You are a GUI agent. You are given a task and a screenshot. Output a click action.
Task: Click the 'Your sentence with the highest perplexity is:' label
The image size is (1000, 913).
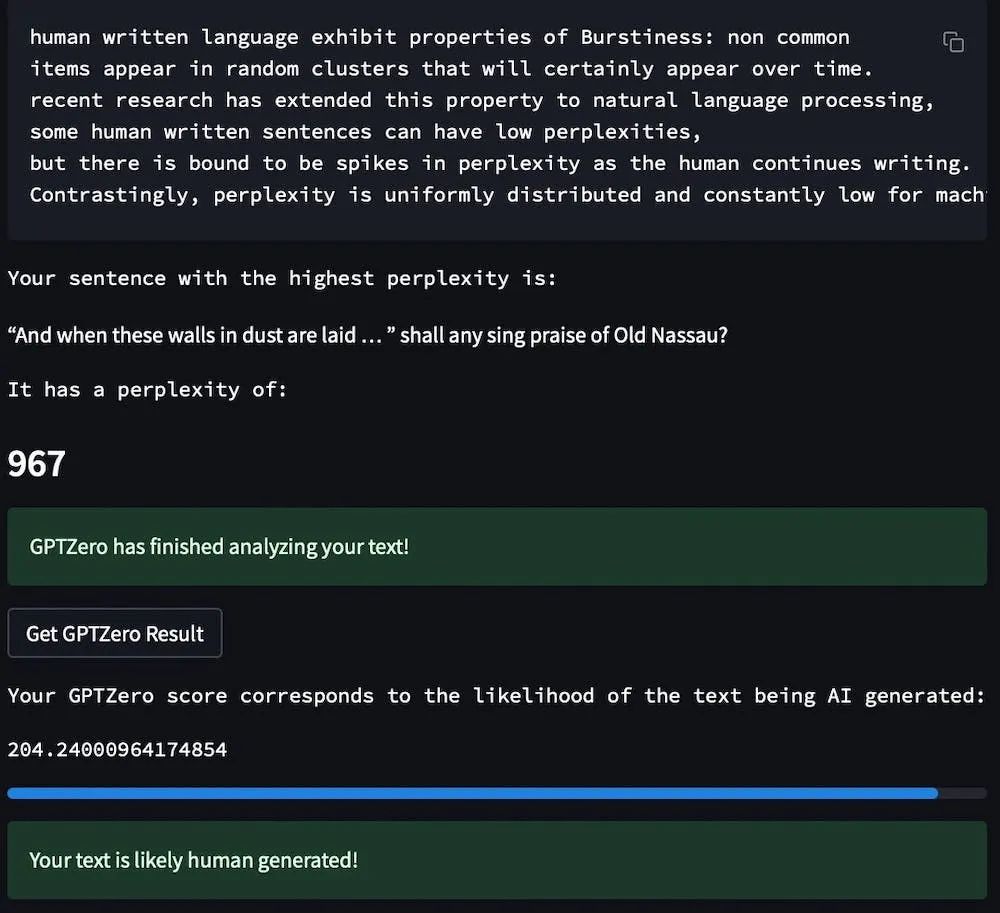pyautogui.click(x=282, y=279)
